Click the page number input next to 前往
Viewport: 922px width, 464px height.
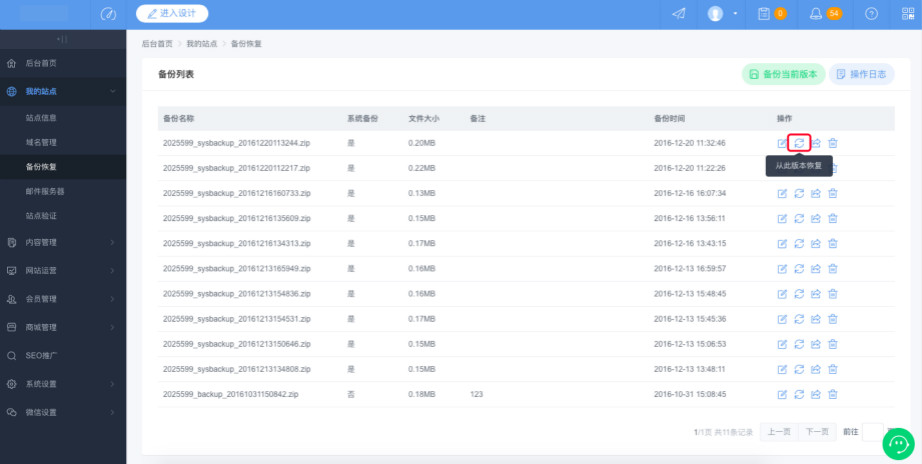pyautogui.click(x=873, y=432)
